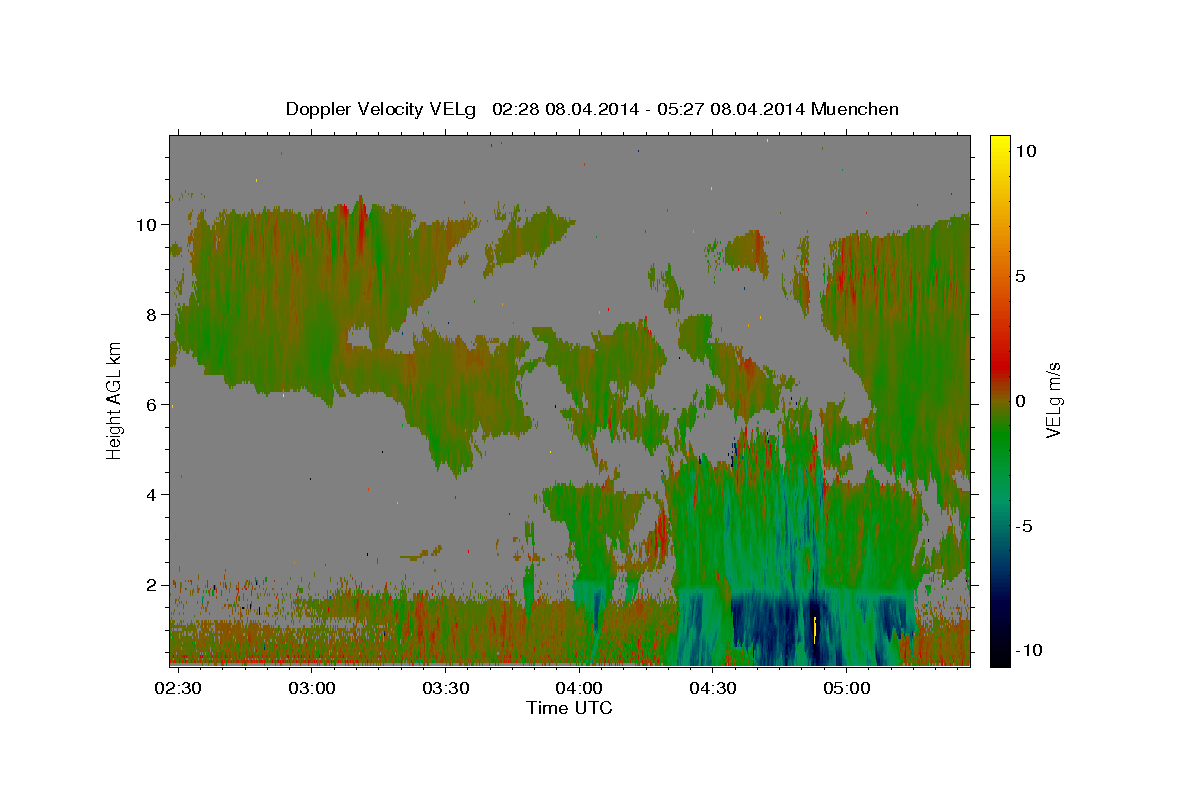Click the 'VELg m/s' colorbar title
1200x800 pixels.
click(1054, 400)
